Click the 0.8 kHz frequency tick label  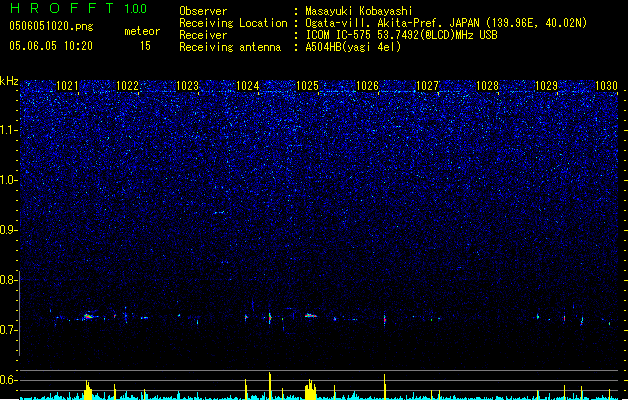(x=8, y=280)
